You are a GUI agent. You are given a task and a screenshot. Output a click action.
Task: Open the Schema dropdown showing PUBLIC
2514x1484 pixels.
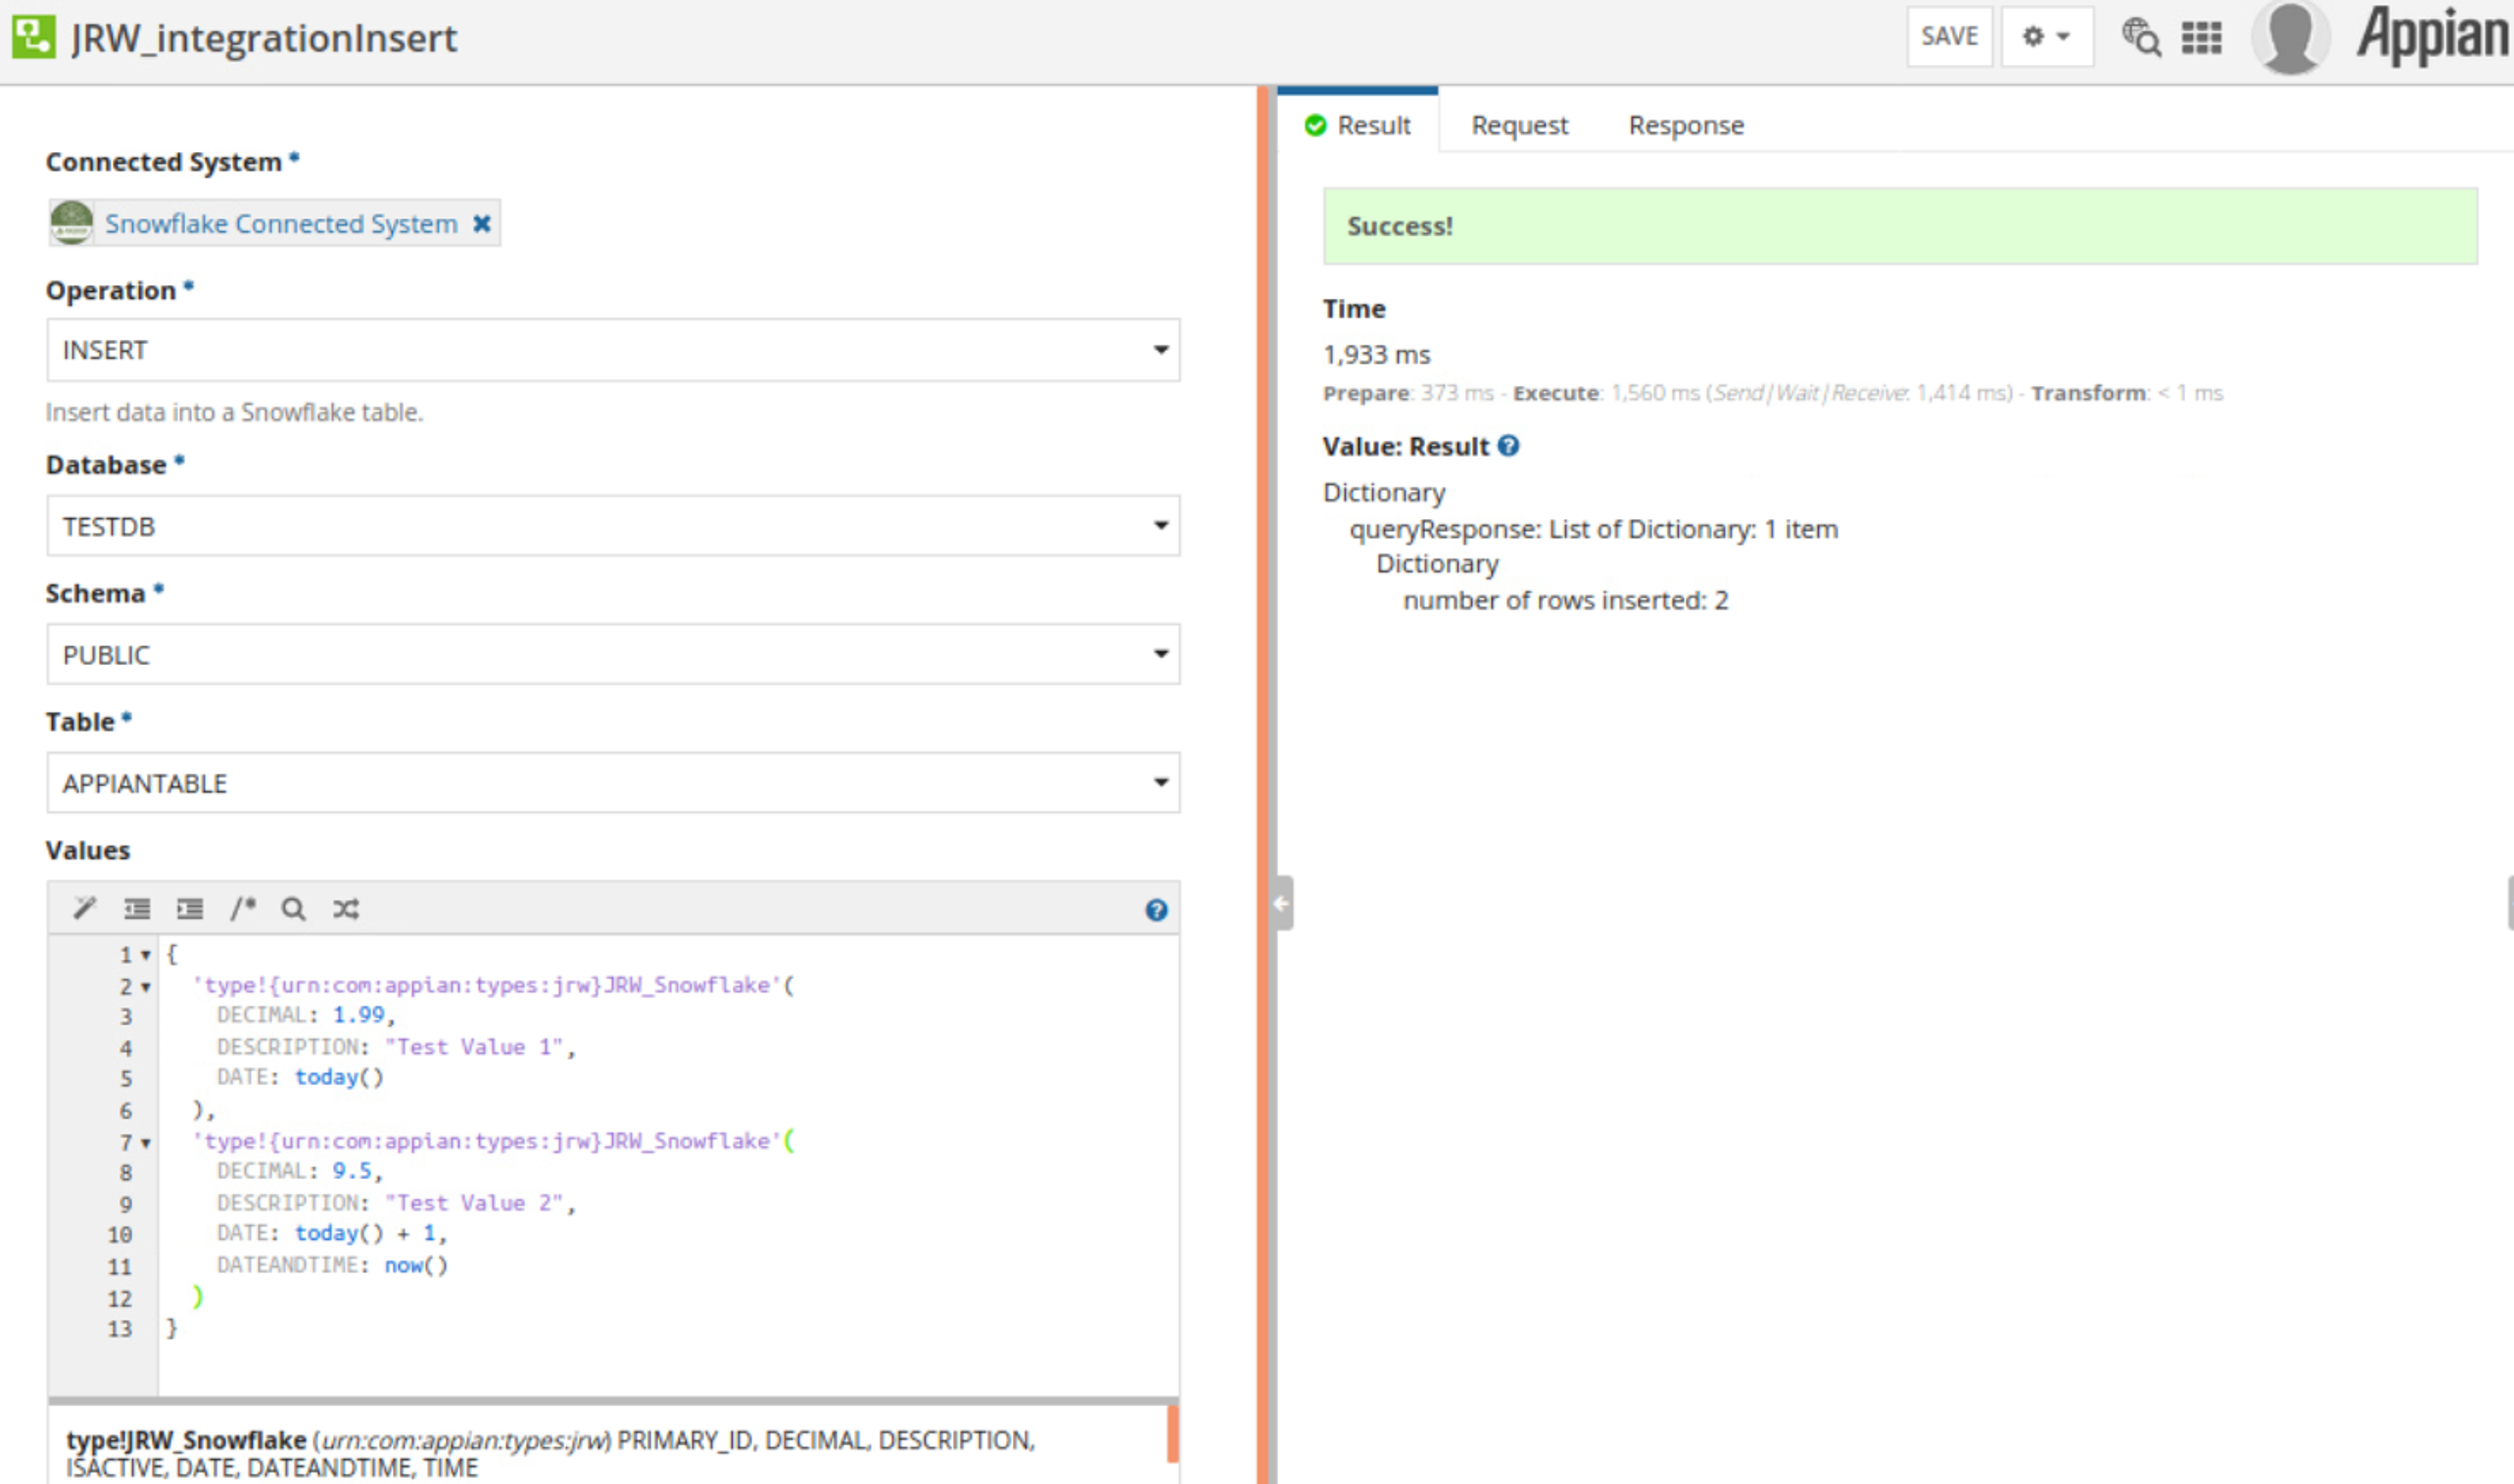tap(613, 655)
